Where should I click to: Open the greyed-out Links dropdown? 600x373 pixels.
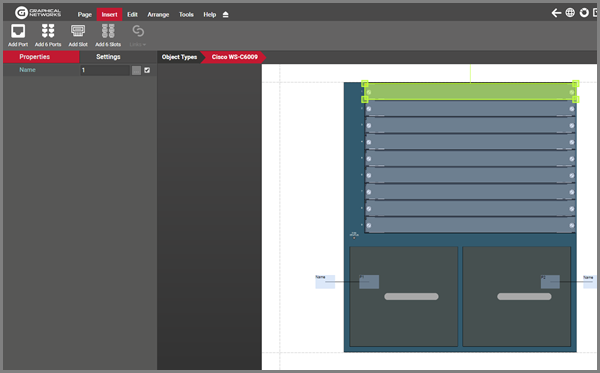pyautogui.click(x=138, y=35)
